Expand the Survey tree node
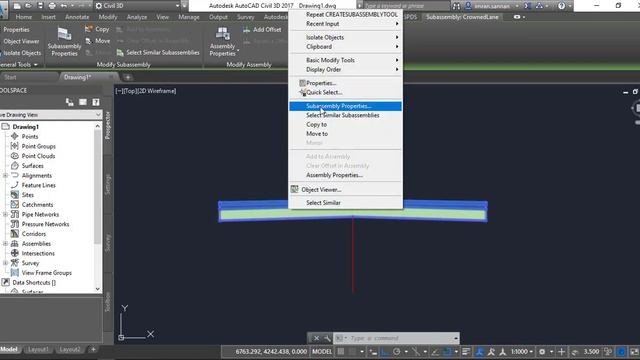The image size is (640, 360). coord(5,263)
